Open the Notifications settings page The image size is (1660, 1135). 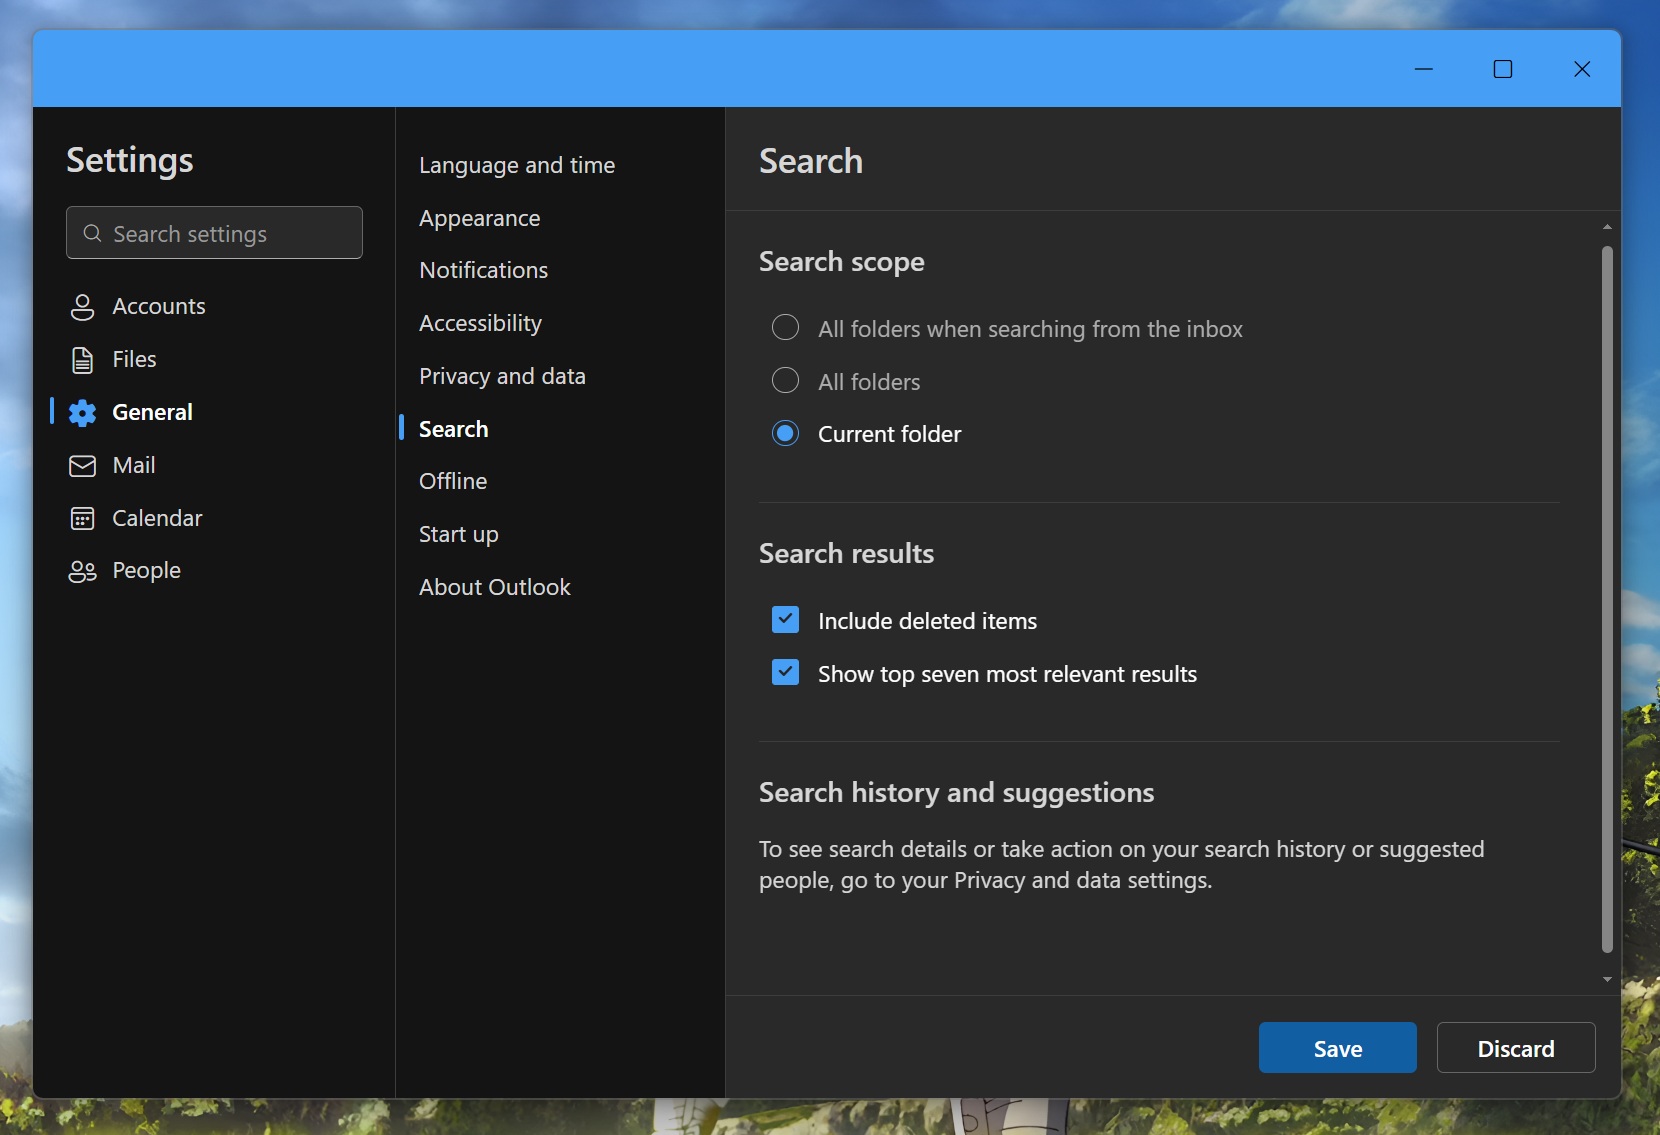[484, 270]
